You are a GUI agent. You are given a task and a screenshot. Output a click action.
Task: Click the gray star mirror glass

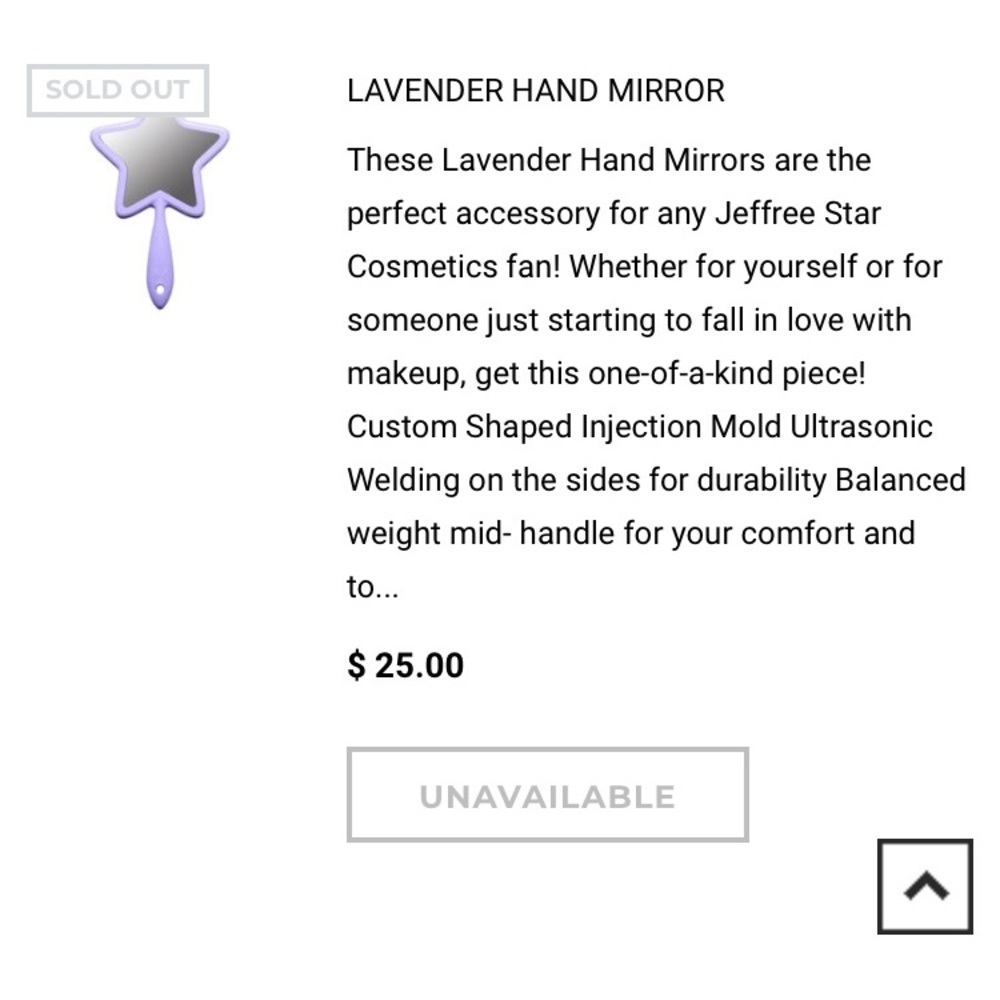(159, 165)
